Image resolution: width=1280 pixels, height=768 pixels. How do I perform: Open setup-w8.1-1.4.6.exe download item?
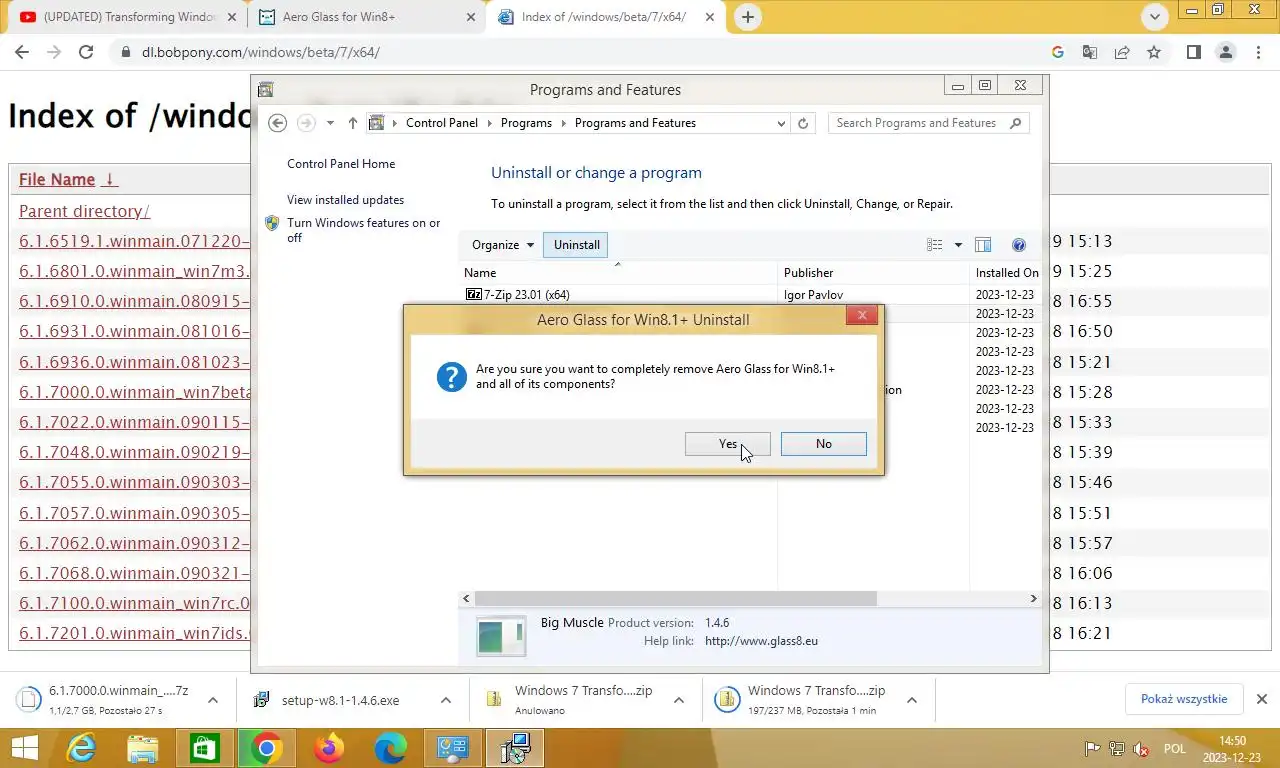pos(340,701)
